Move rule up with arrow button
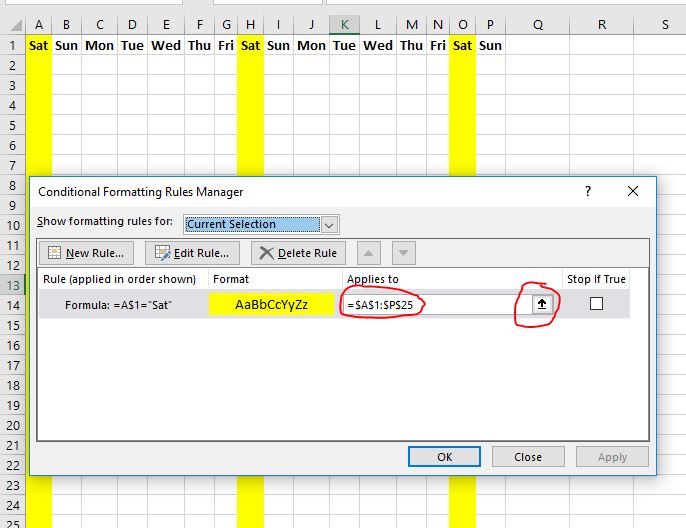686x528 pixels. coord(369,253)
